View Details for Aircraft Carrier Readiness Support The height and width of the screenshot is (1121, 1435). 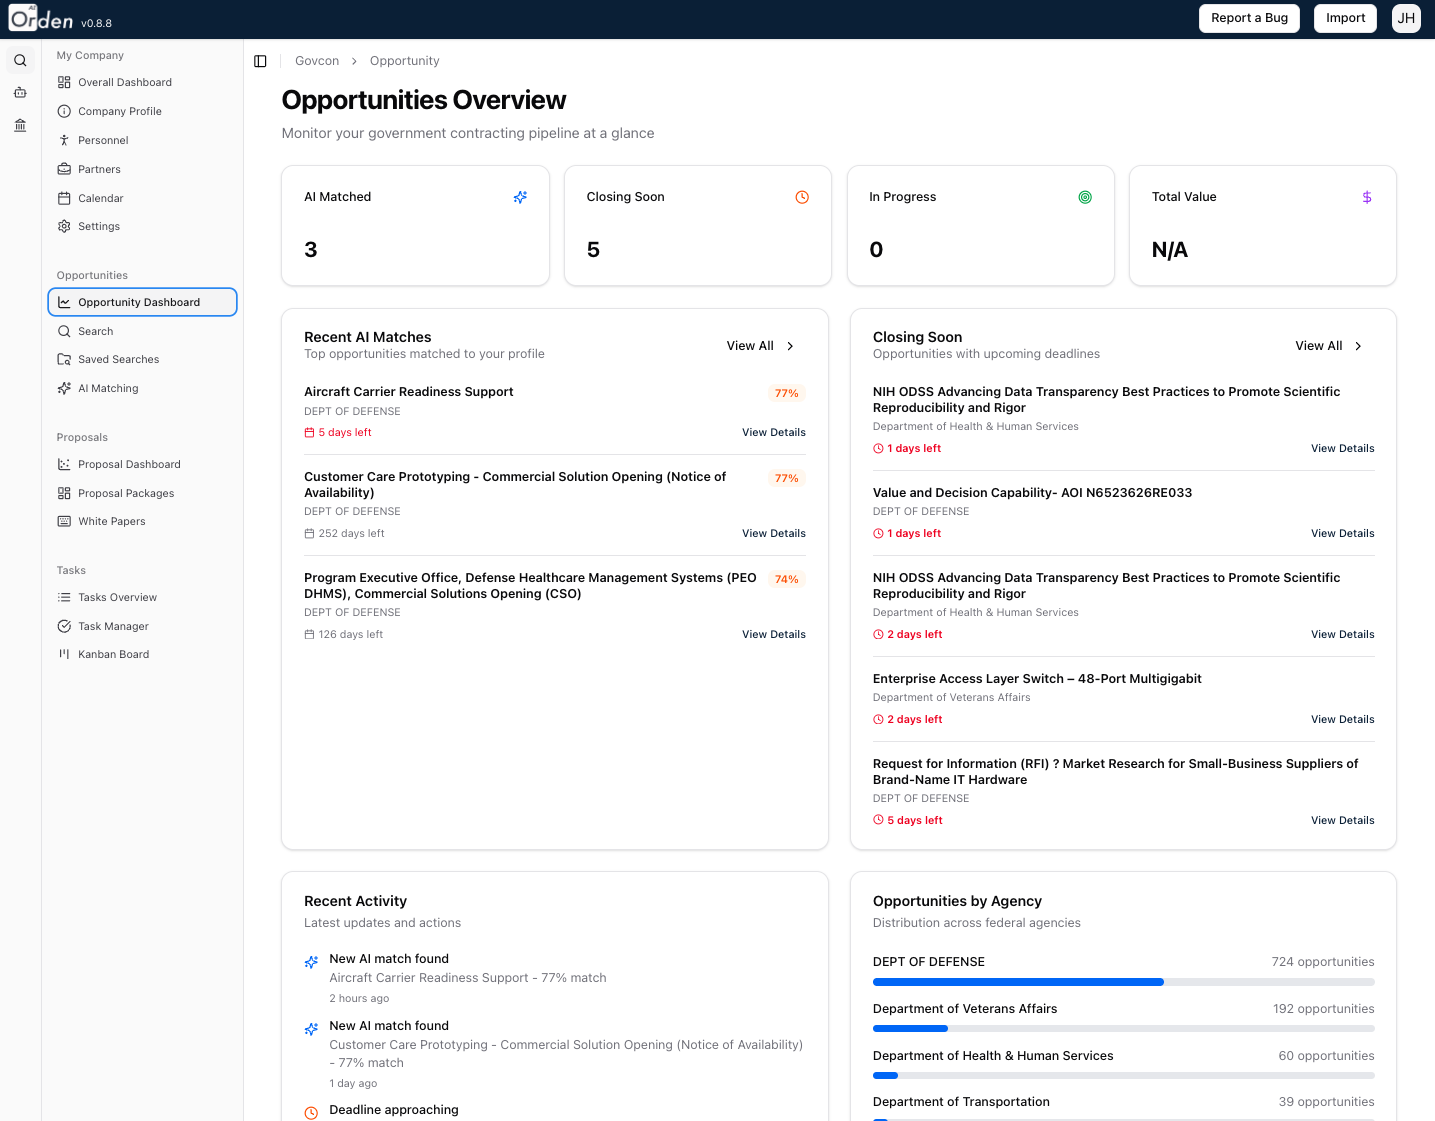[x=773, y=433]
